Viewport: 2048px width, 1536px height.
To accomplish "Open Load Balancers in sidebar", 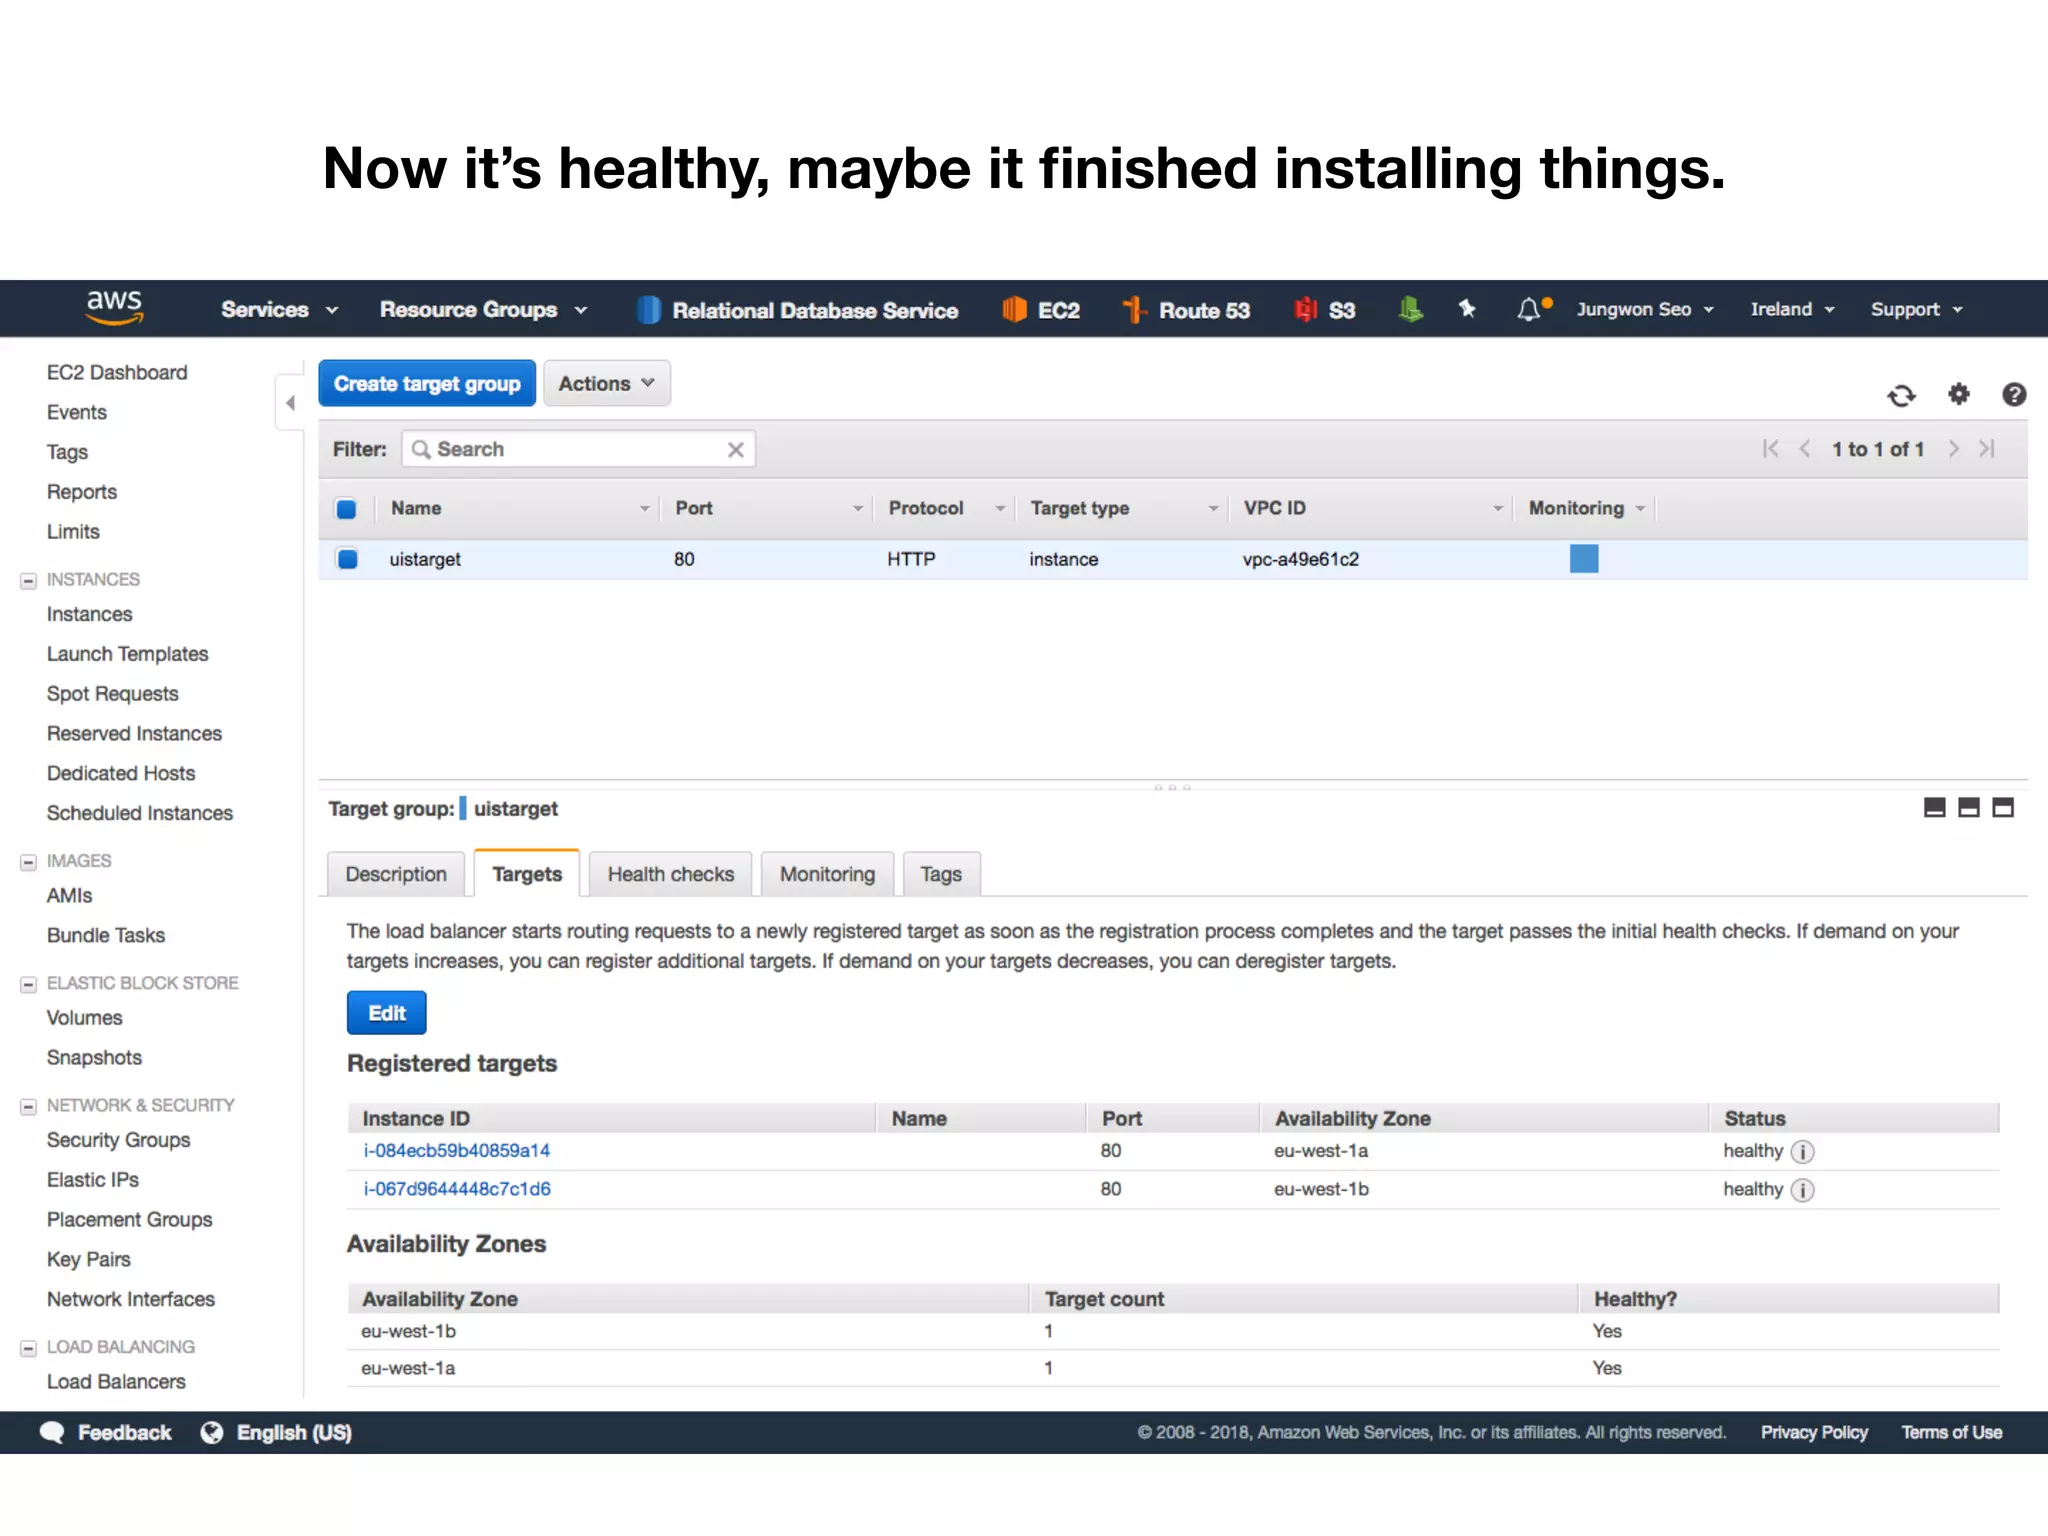I will (x=116, y=1382).
